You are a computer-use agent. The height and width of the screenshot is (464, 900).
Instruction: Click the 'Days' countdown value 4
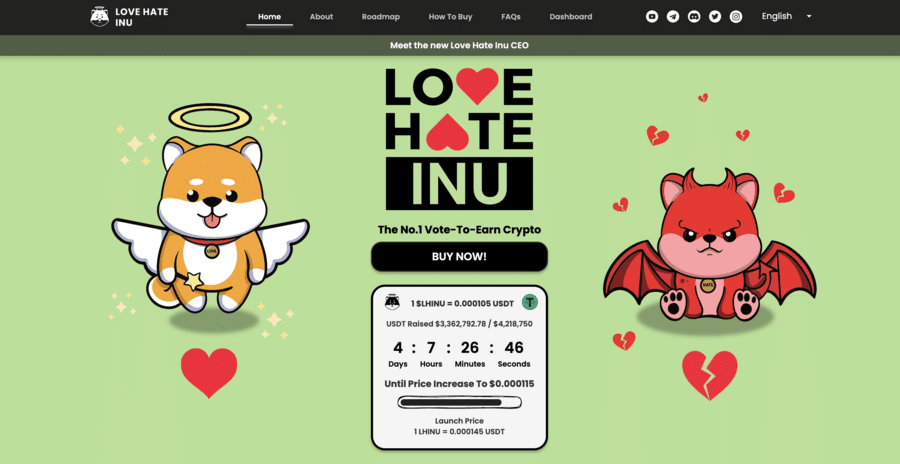click(x=398, y=347)
